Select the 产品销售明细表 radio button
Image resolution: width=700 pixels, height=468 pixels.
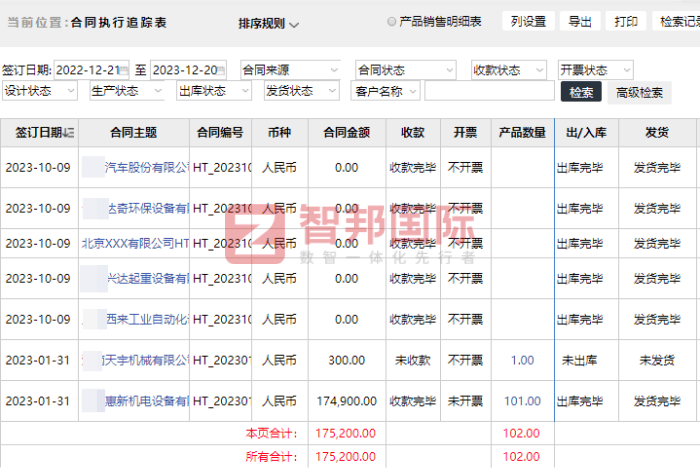(392, 21)
